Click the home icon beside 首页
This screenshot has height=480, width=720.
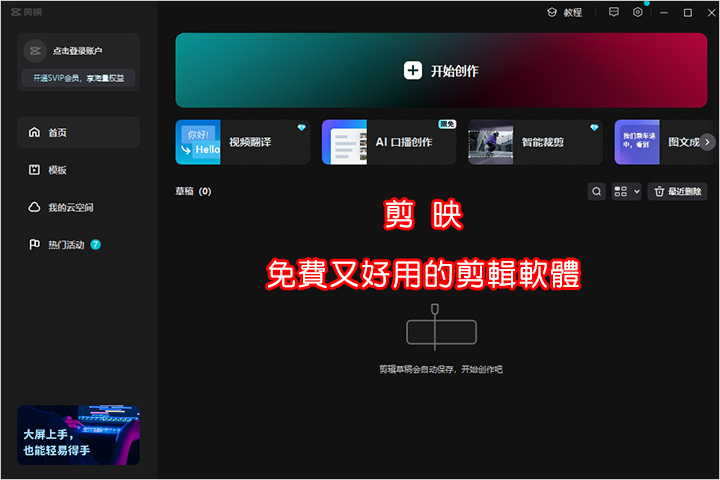click(34, 132)
